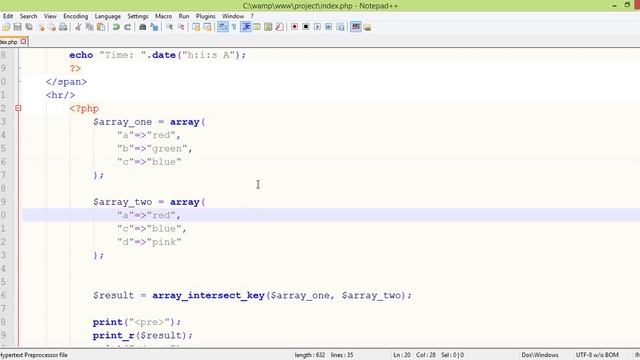Click the Zoom Out icon

click(x=181, y=27)
